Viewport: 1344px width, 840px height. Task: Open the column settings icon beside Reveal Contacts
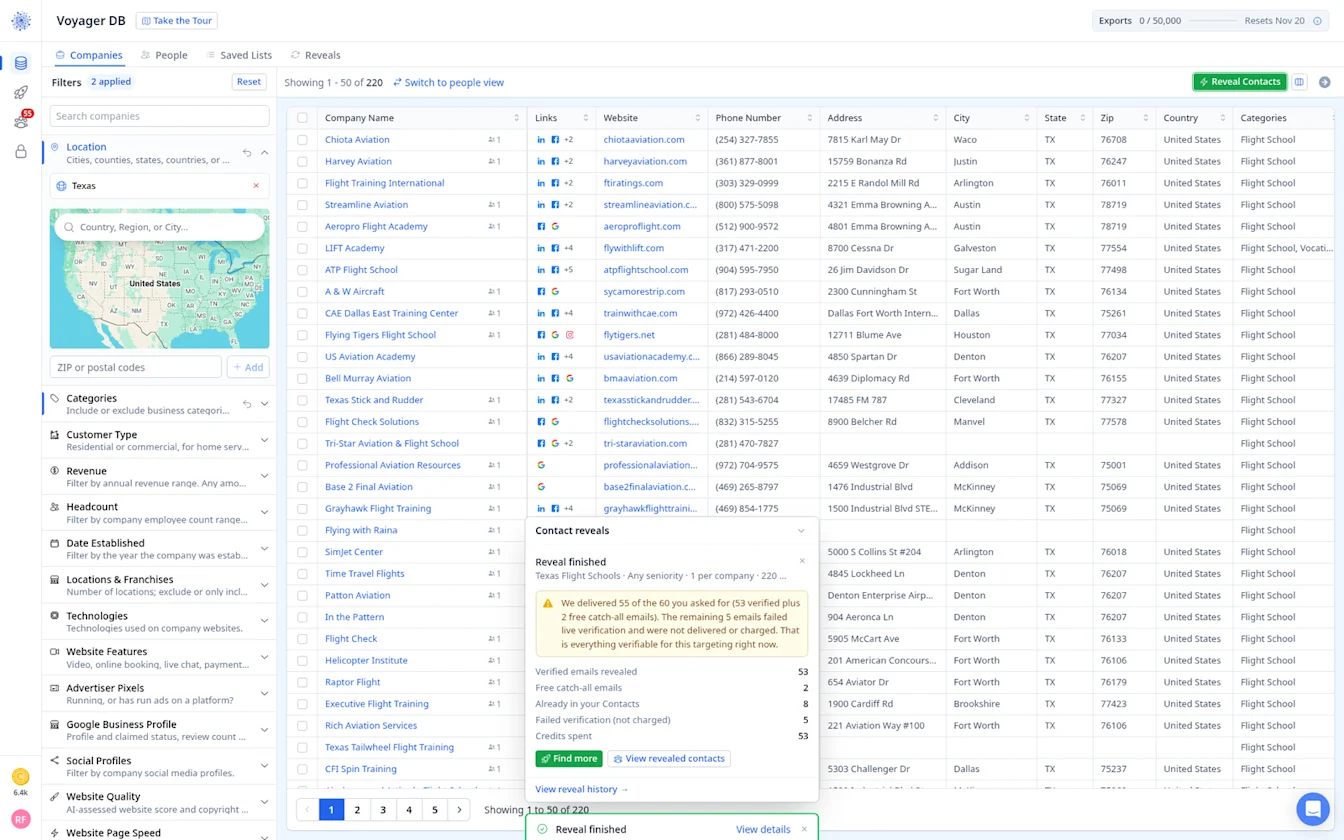pos(1299,82)
